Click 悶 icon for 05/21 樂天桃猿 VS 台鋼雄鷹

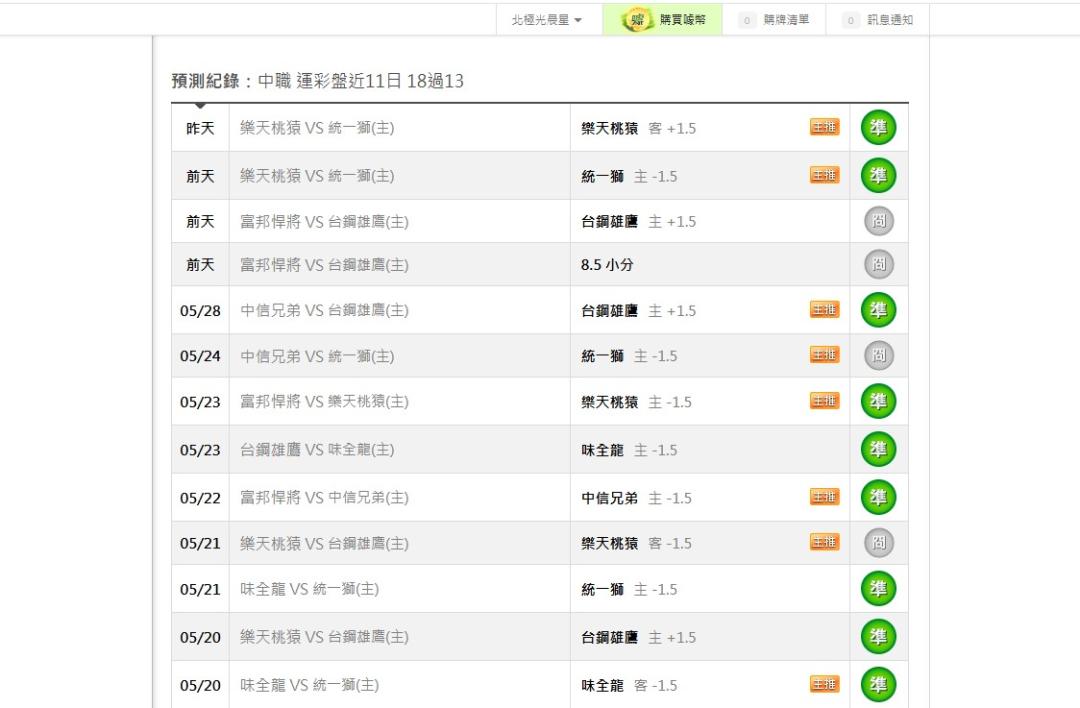coord(879,543)
